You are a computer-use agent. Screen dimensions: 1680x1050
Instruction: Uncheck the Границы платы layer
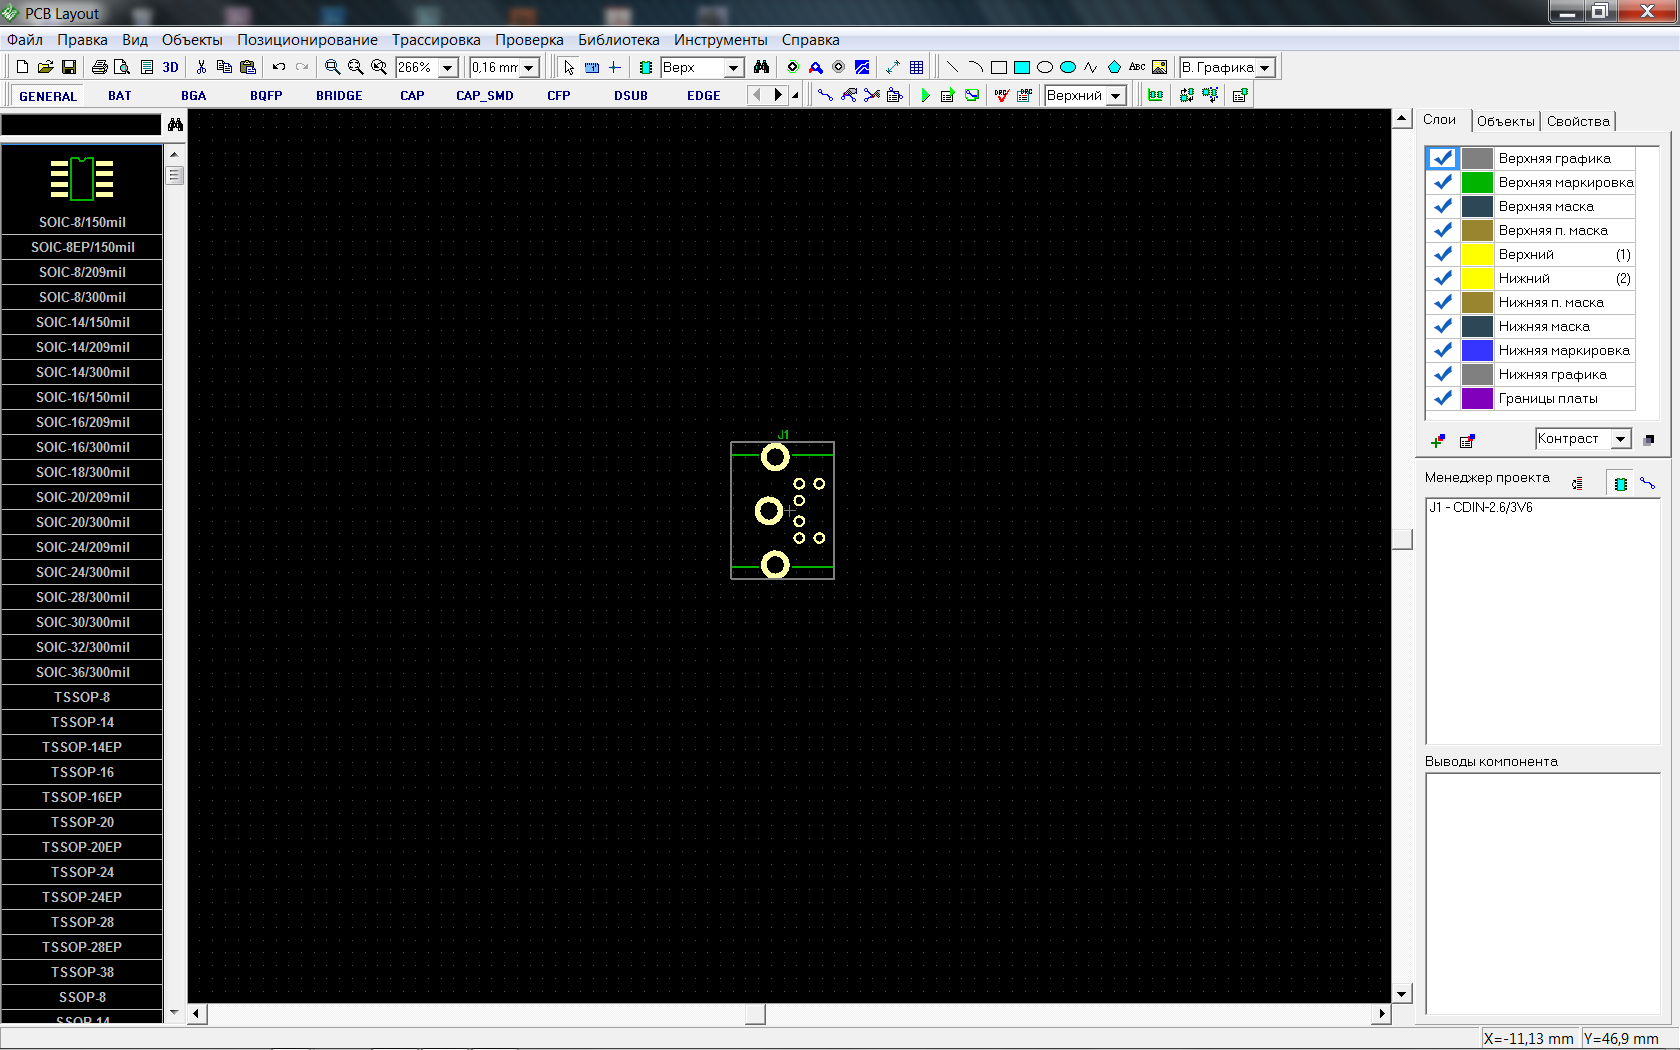[1442, 398]
